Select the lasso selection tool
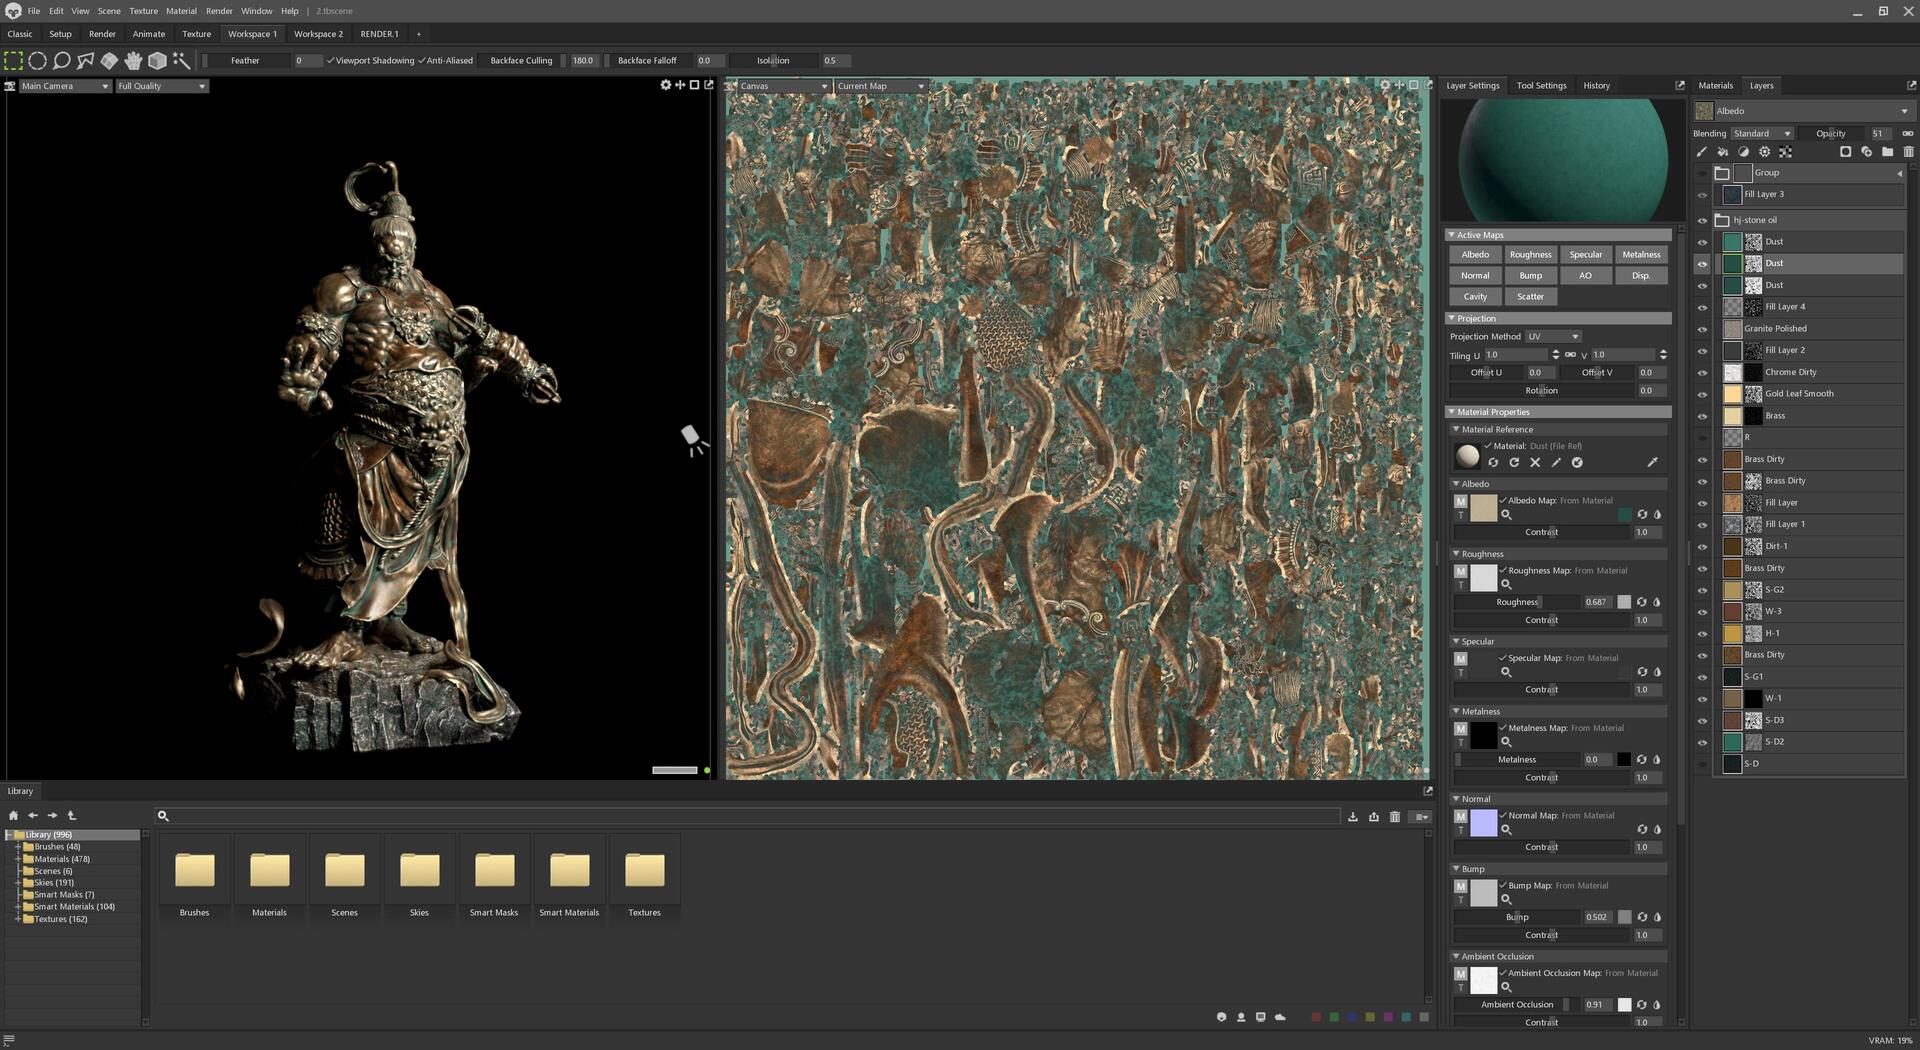 pyautogui.click(x=61, y=61)
